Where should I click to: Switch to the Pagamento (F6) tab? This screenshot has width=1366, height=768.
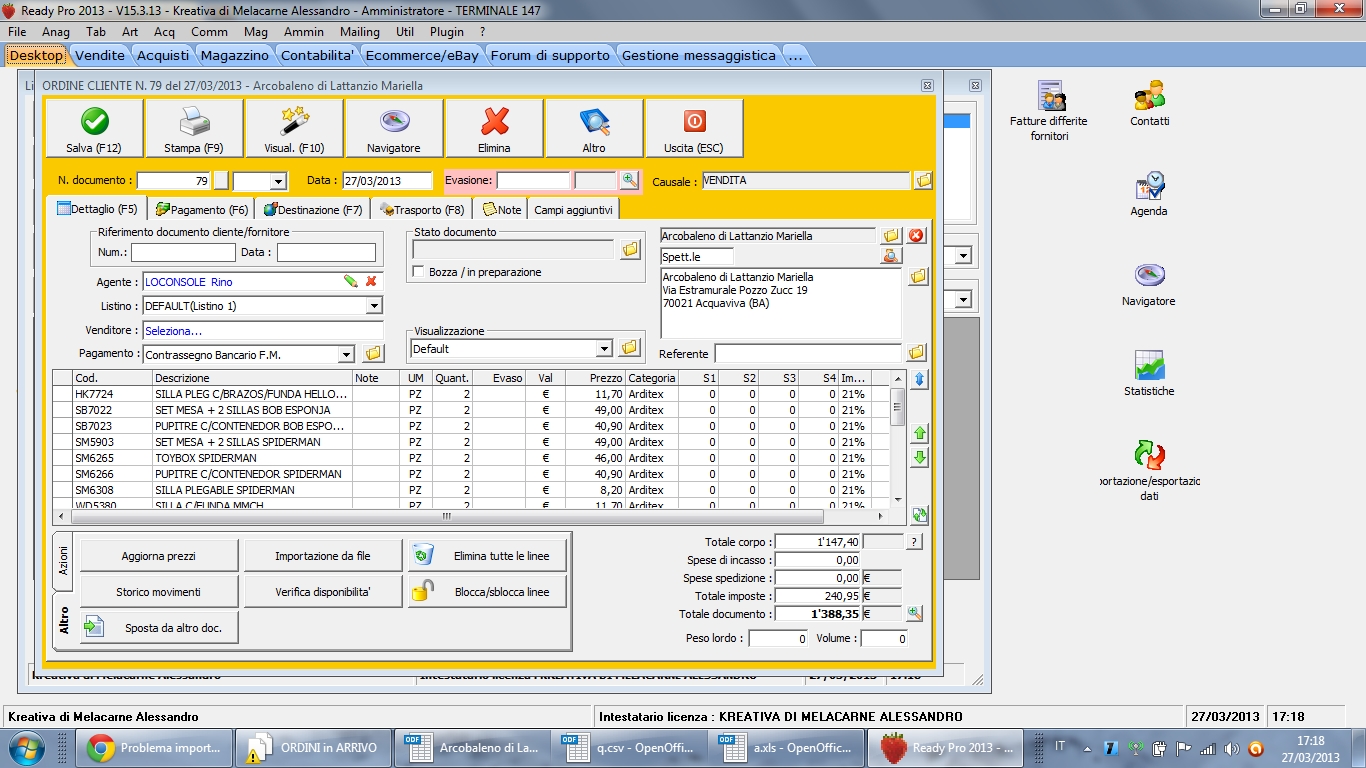[x=202, y=210]
